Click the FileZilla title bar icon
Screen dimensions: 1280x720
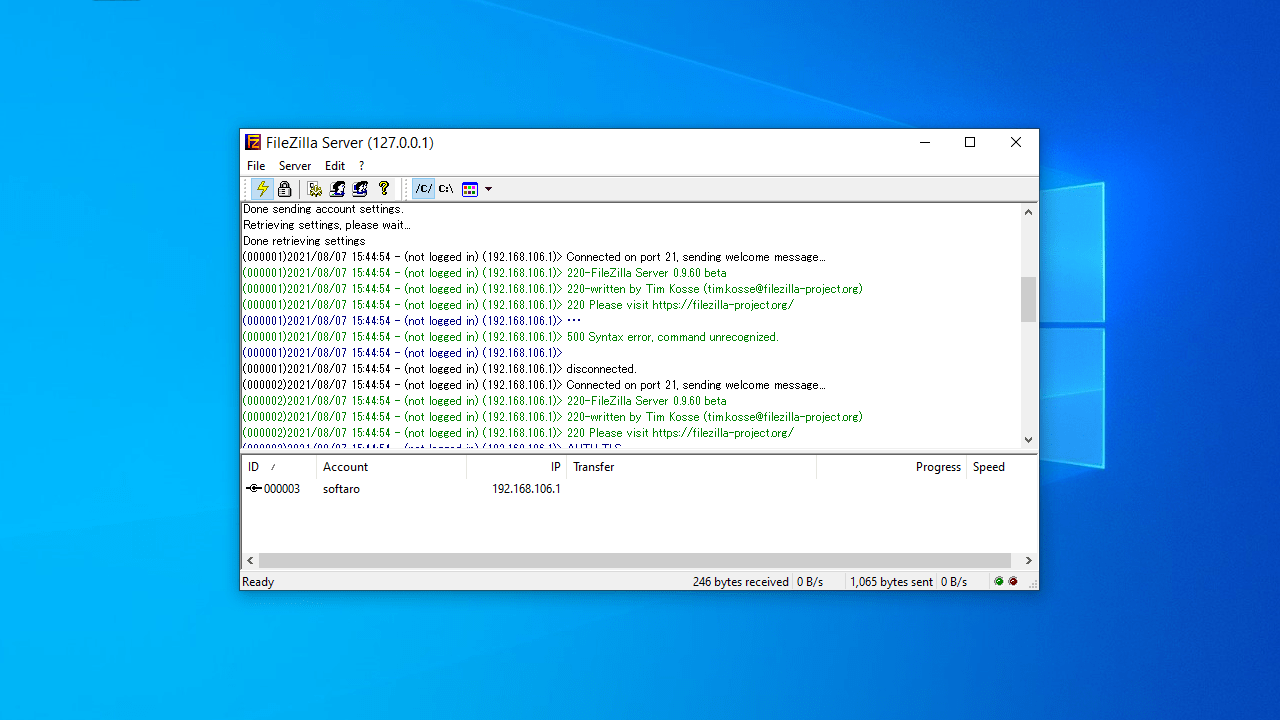(x=254, y=142)
